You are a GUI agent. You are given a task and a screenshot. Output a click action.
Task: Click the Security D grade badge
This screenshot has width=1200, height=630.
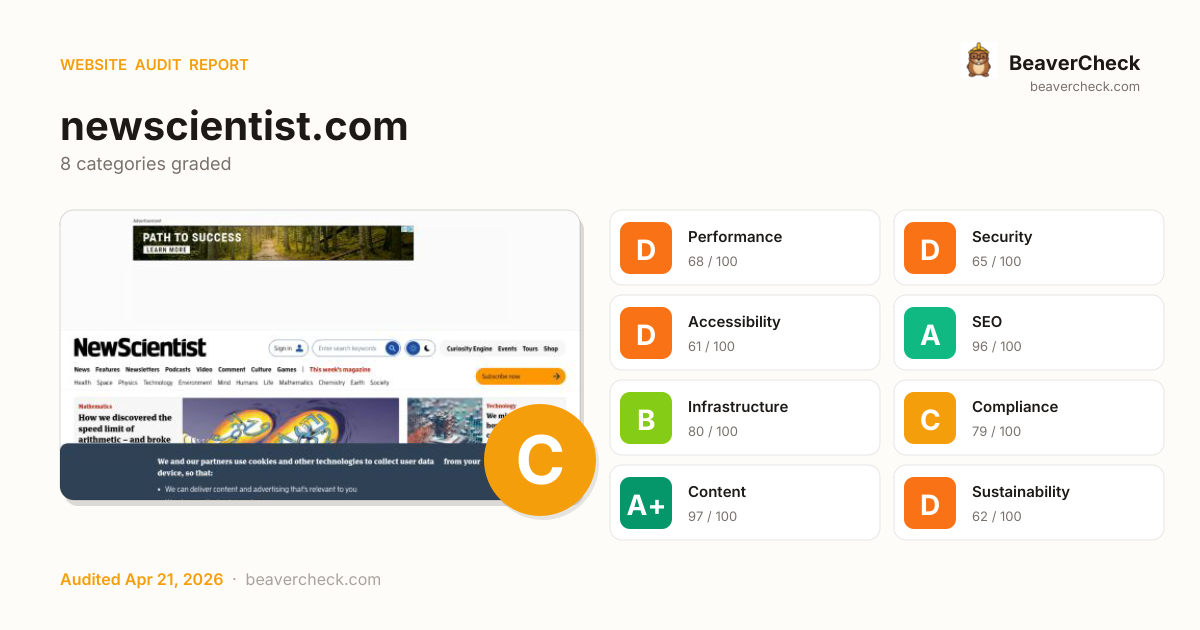(929, 248)
